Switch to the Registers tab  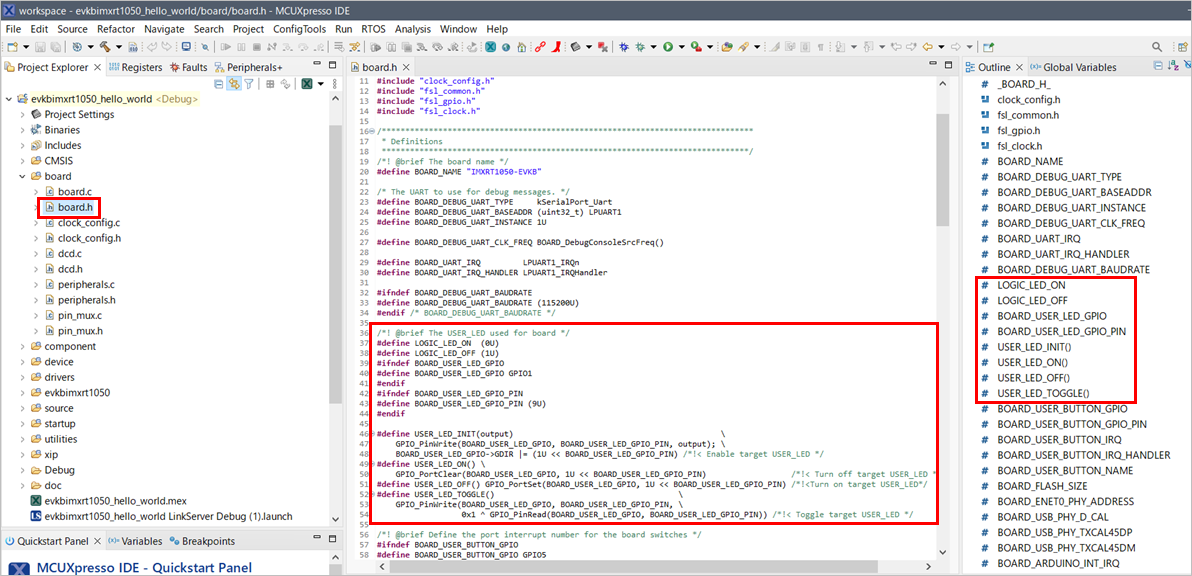click(x=136, y=67)
